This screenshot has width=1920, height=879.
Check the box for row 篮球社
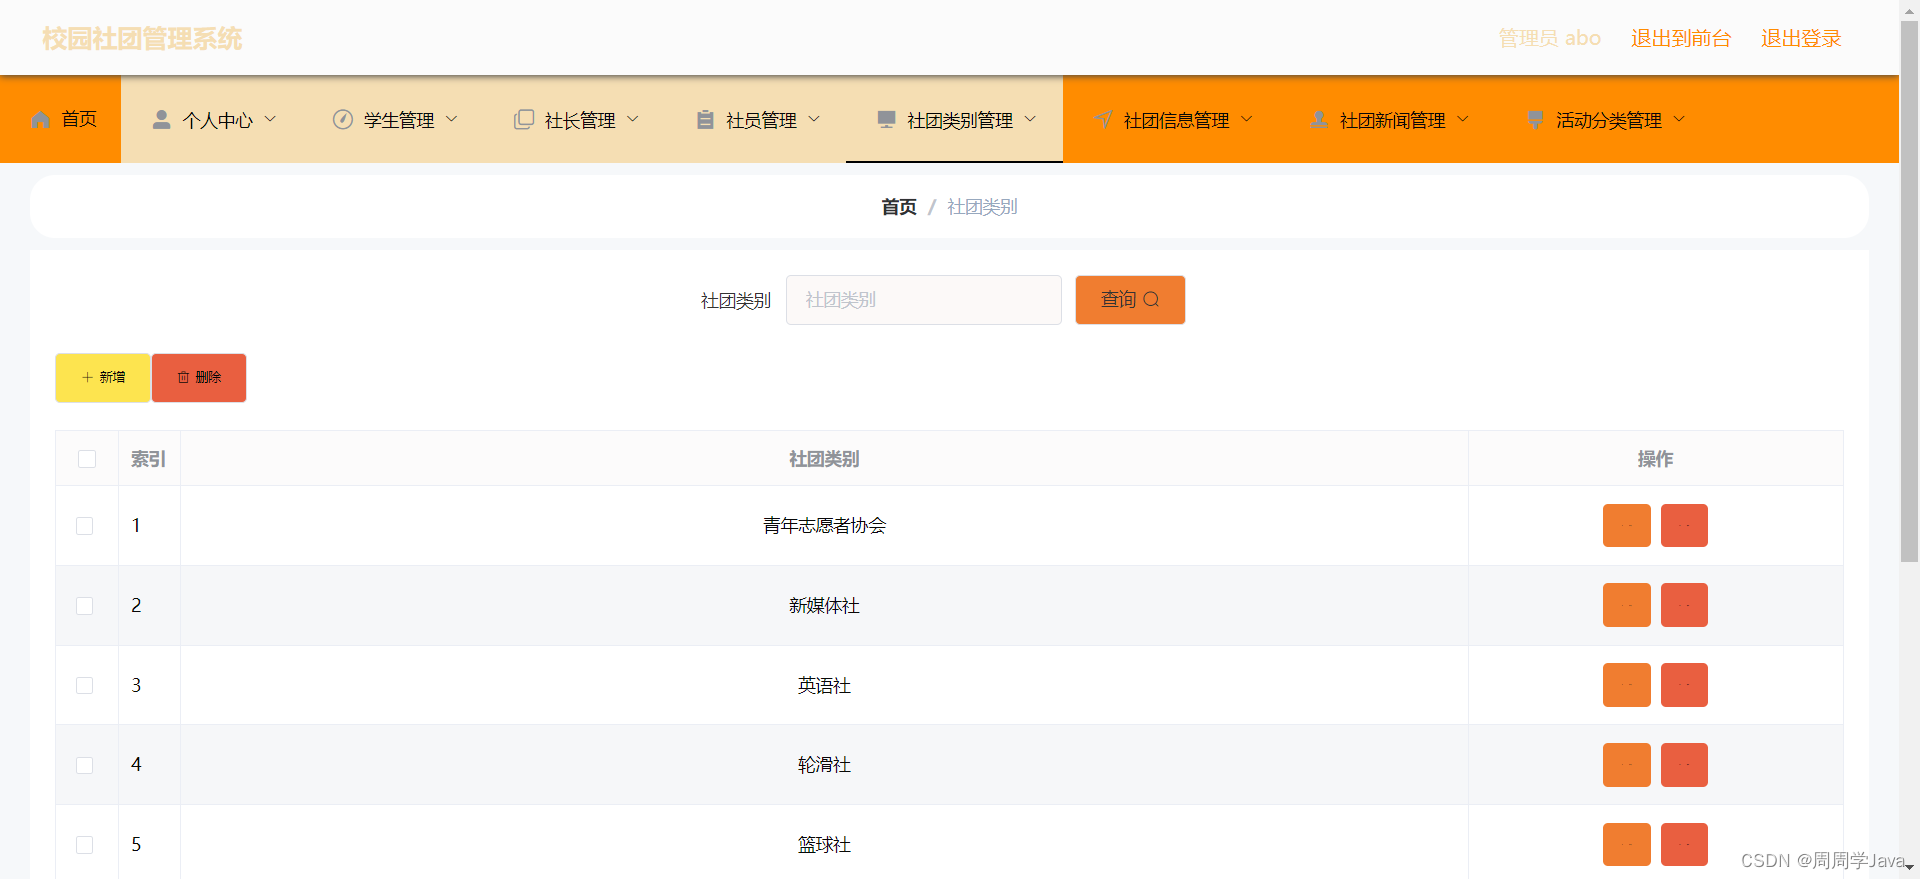(x=85, y=845)
